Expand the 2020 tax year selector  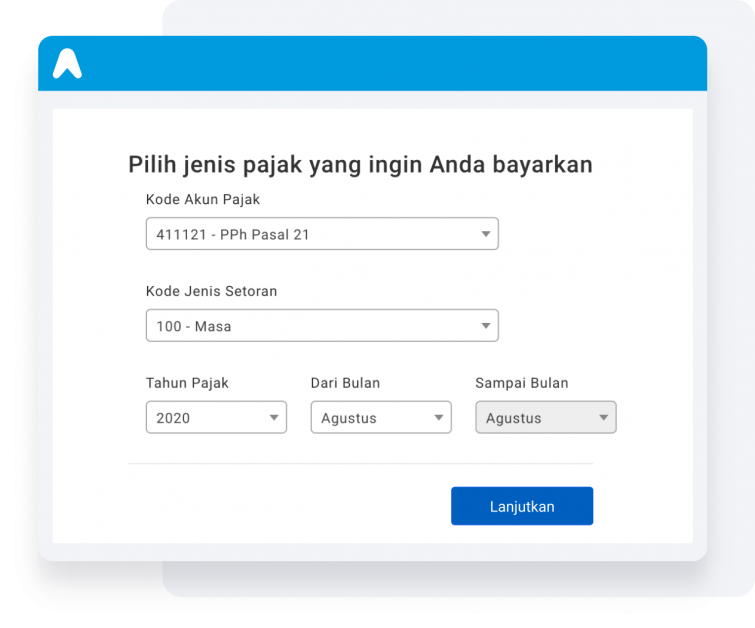[216, 417]
